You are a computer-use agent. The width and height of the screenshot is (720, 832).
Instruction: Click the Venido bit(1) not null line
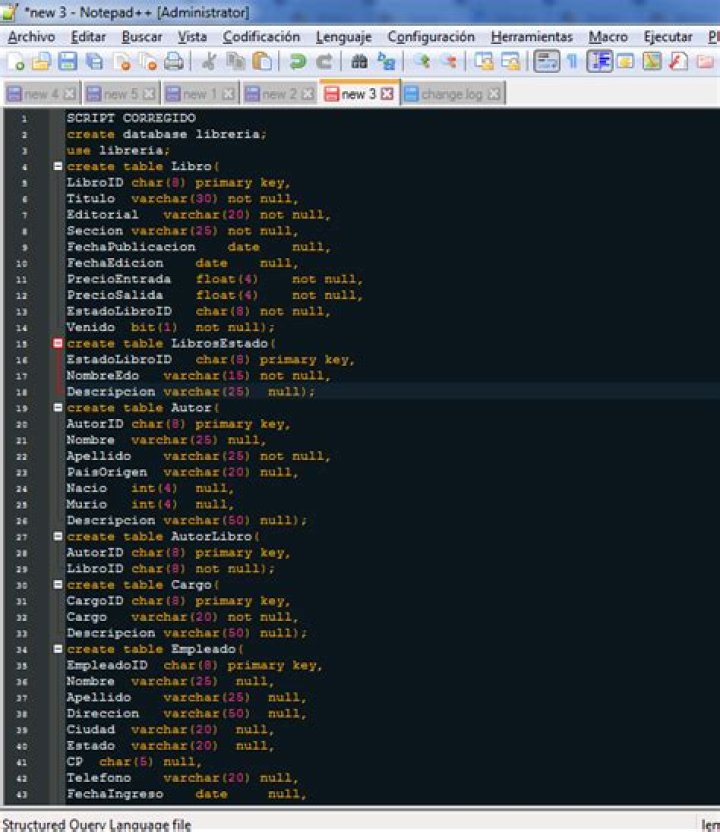[170, 327]
